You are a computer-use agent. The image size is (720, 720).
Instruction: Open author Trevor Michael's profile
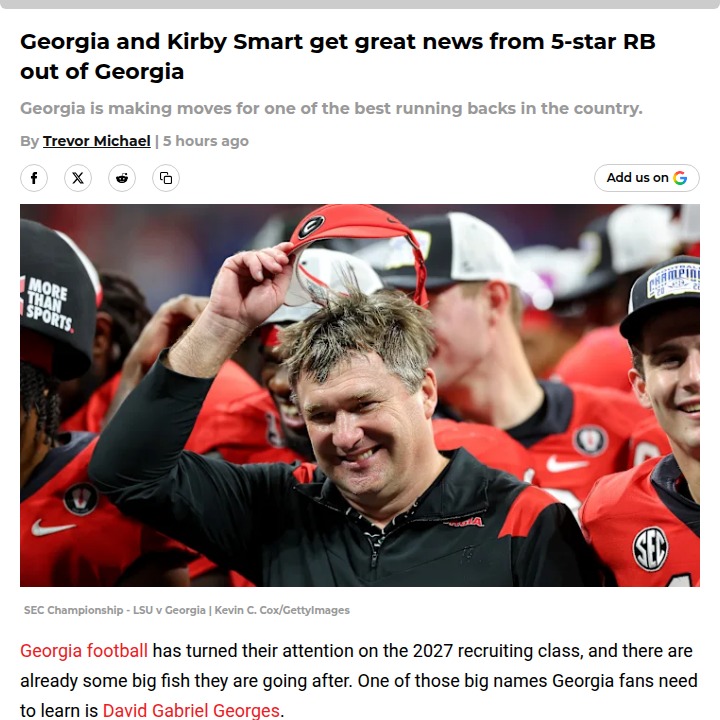(97, 141)
